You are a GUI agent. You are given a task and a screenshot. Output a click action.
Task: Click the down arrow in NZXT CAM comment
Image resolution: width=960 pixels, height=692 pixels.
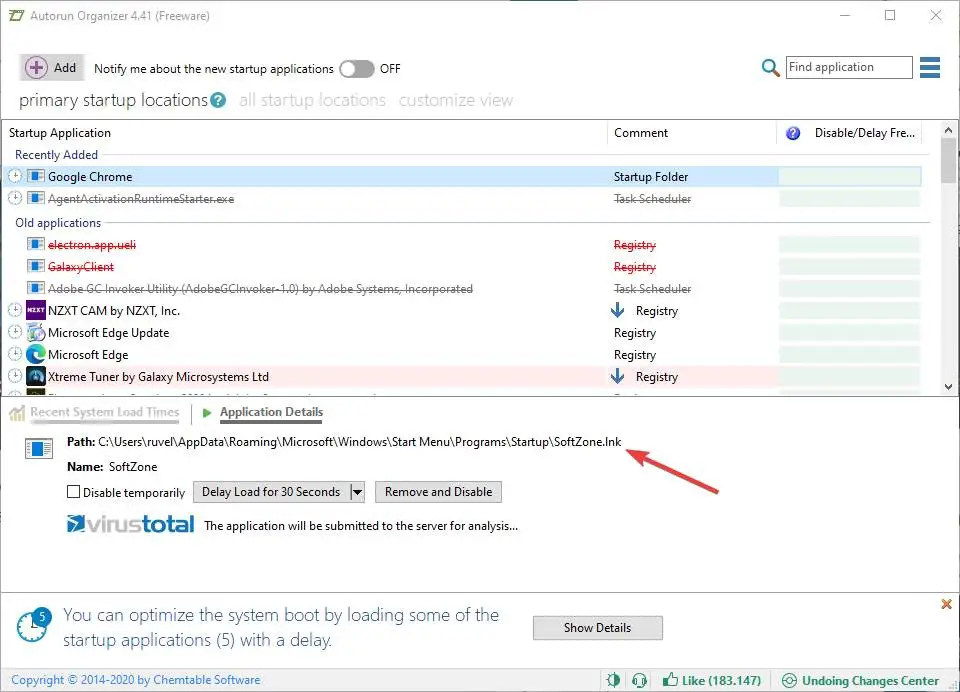point(618,310)
